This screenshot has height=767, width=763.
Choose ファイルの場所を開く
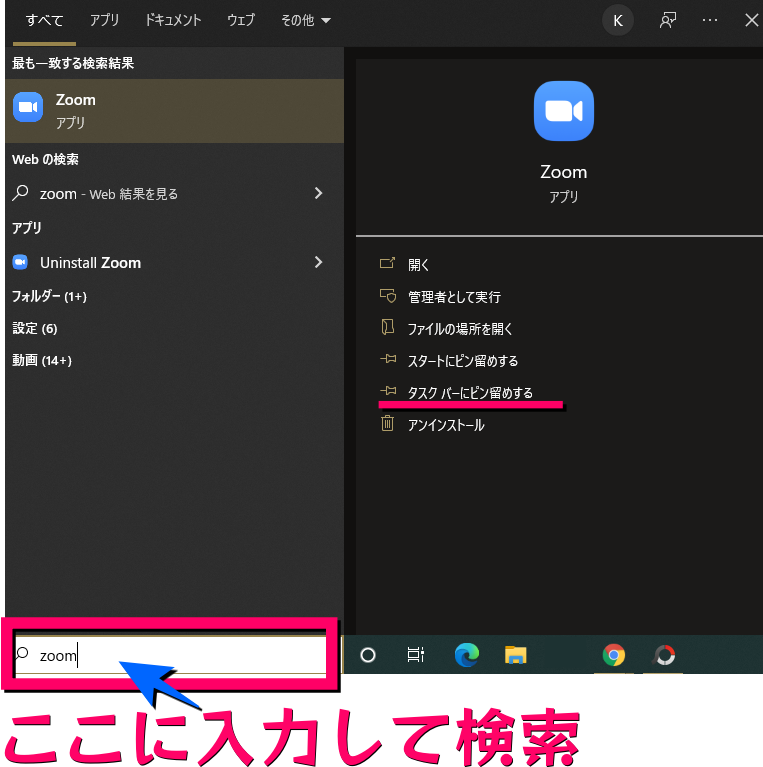[460, 329]
